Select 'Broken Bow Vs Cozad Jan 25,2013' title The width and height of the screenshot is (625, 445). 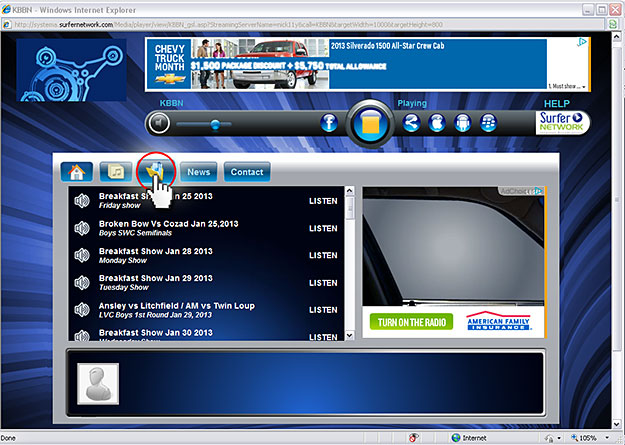point(169,224)
